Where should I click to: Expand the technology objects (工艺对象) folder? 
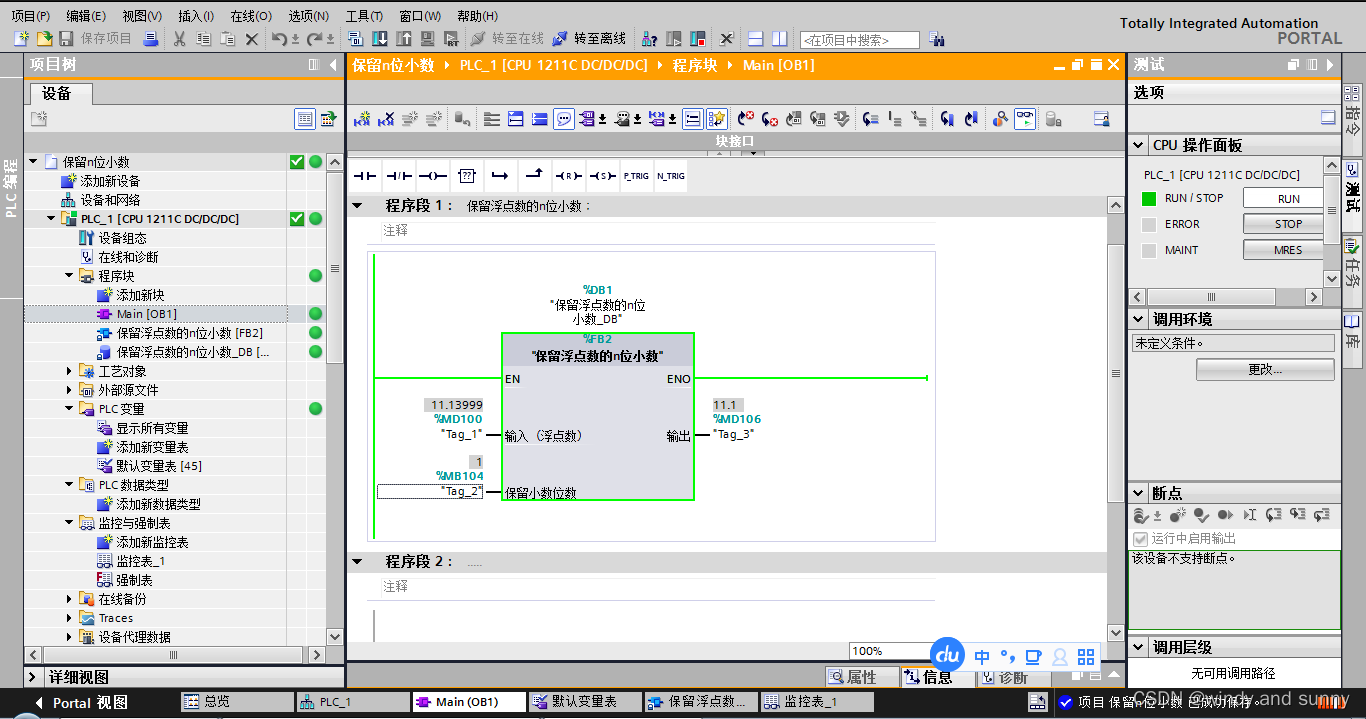click(x=70, y=371)
